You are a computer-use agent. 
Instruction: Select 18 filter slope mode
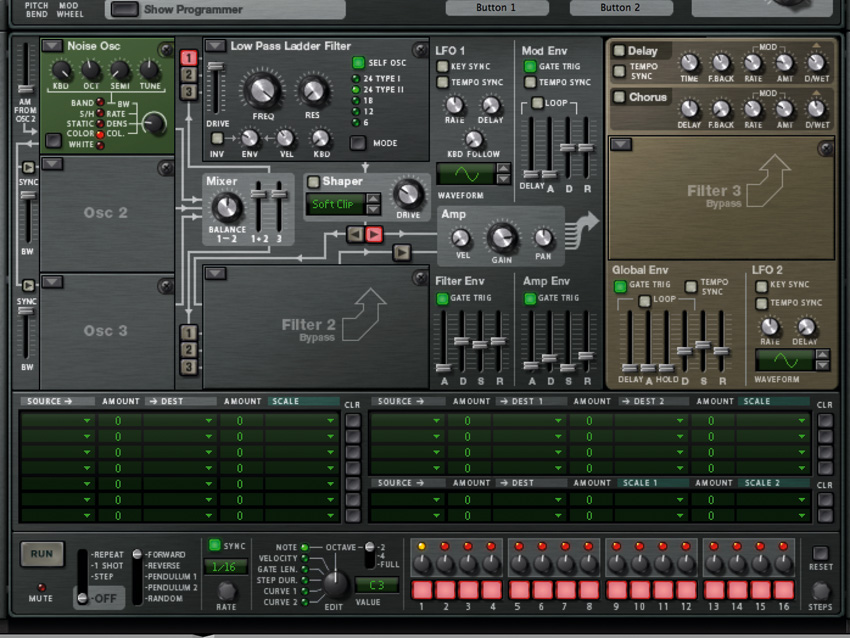pyautogui.click(x=356, y=100)
